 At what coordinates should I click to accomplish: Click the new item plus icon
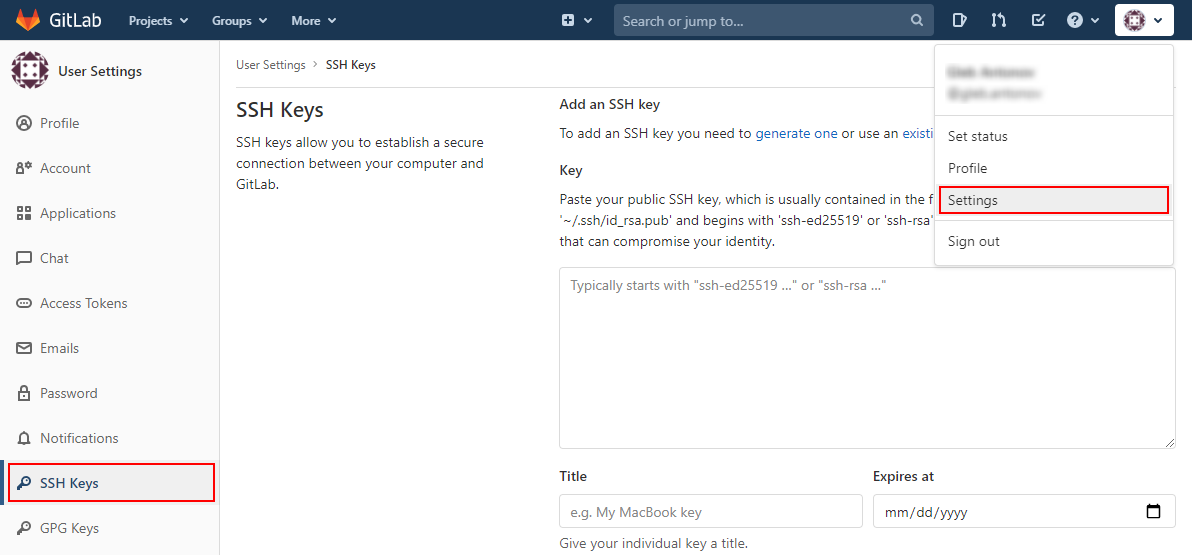[568, 21]
